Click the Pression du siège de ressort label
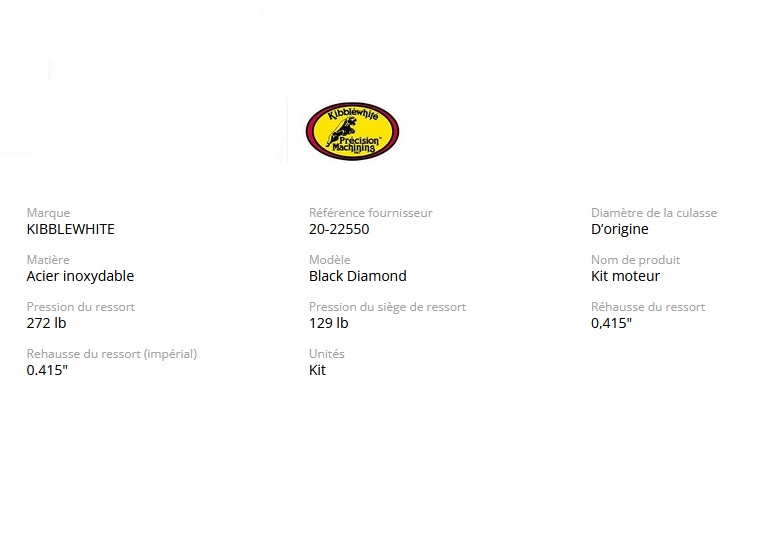 pos(387,307)
